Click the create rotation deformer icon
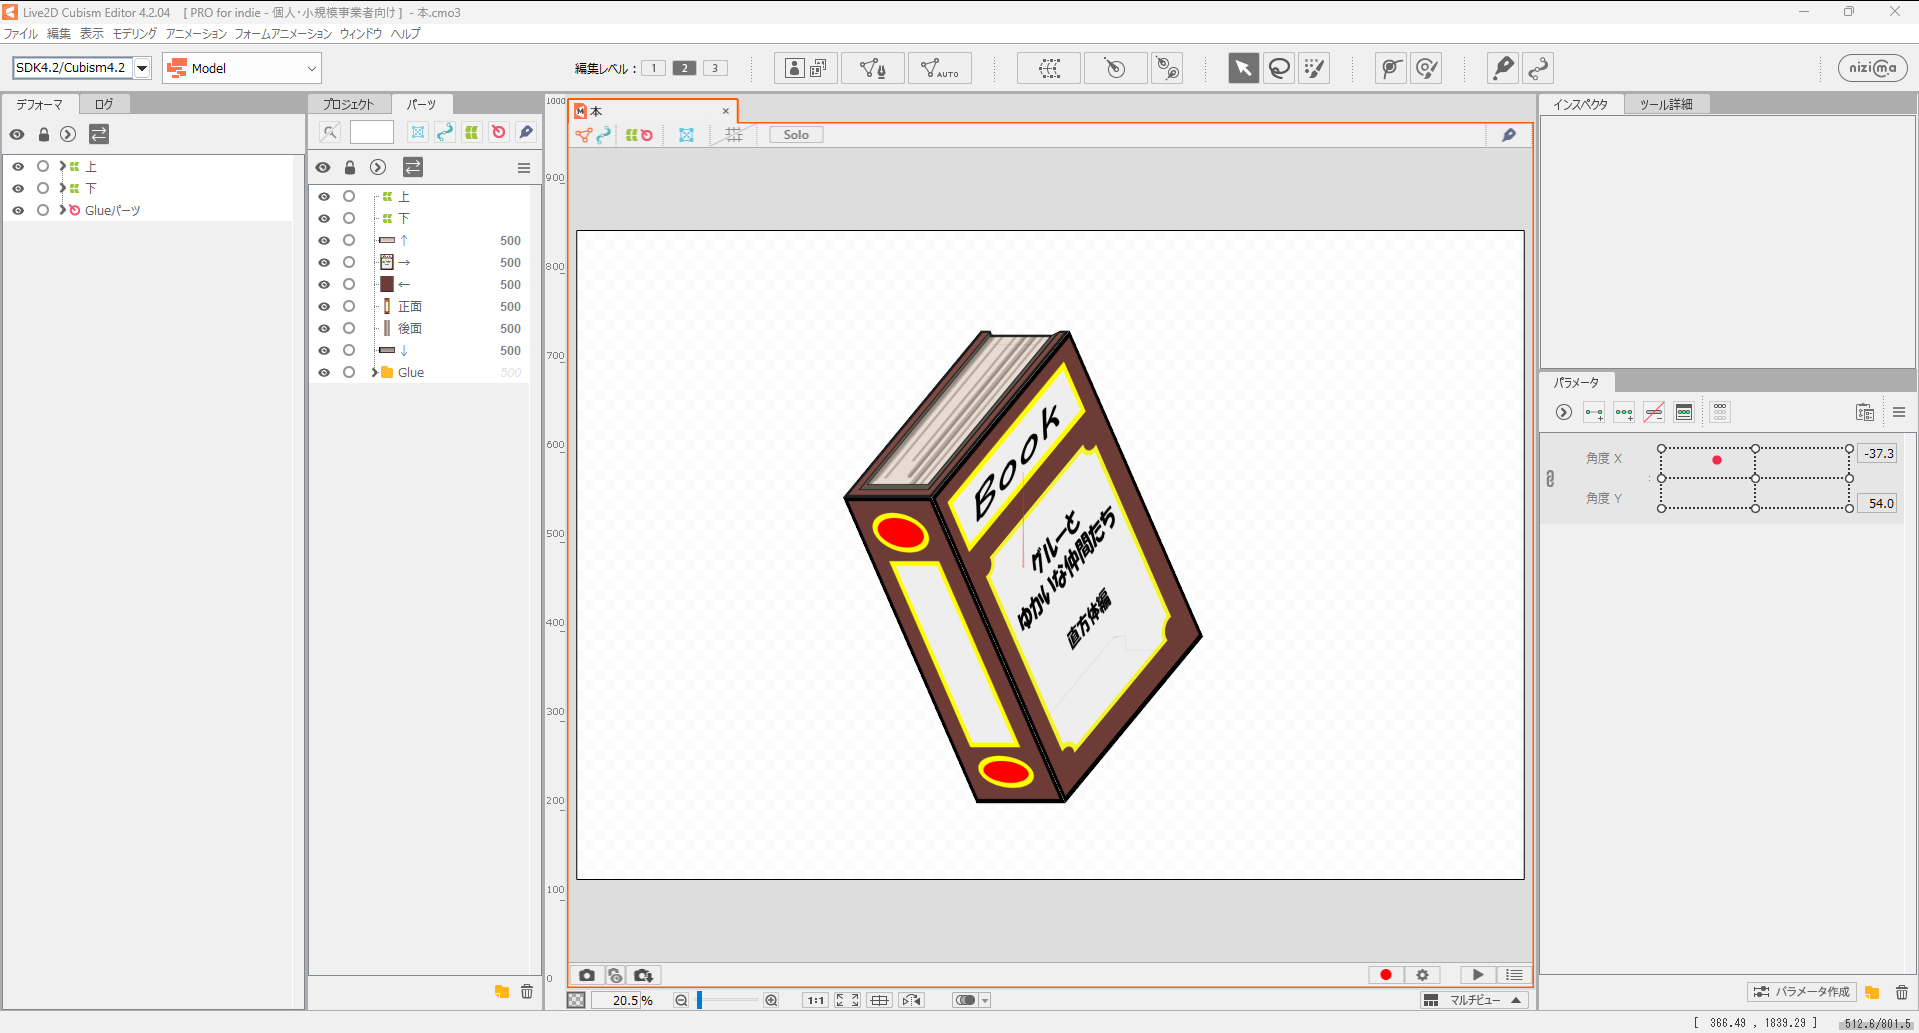1919x1033 pixels. [x=1114, y=68]
